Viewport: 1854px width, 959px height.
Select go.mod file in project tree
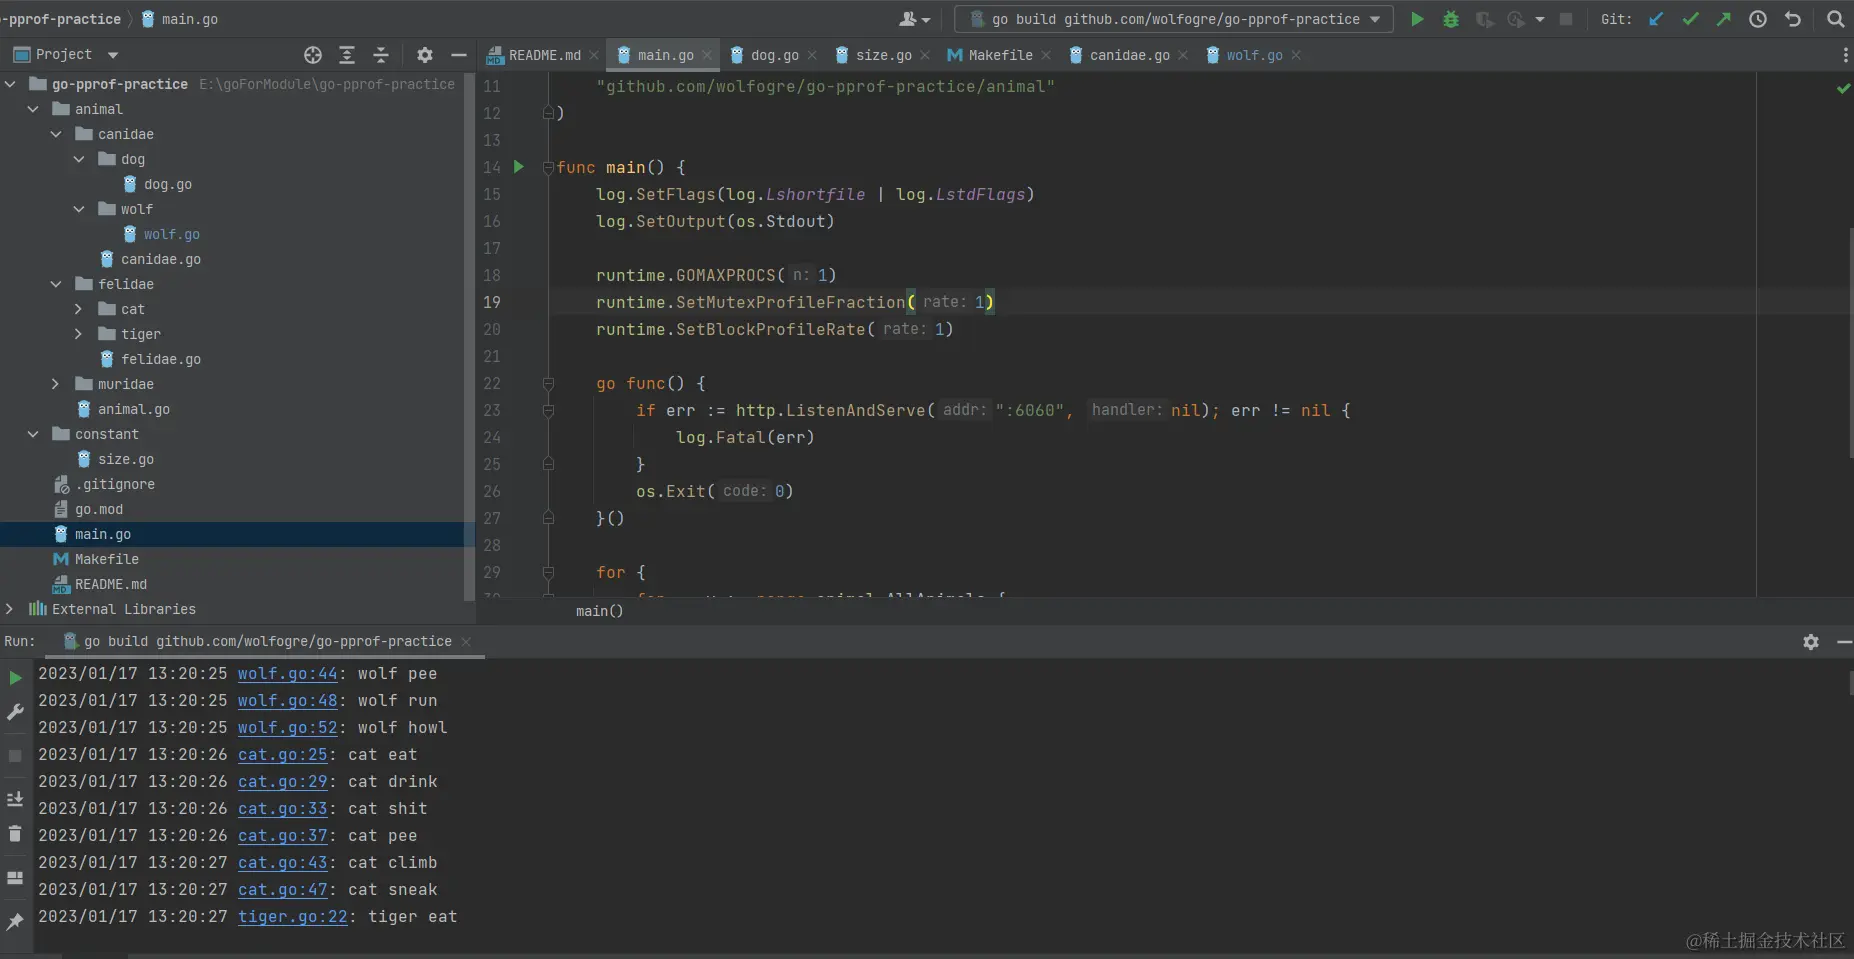coord(98,509)
